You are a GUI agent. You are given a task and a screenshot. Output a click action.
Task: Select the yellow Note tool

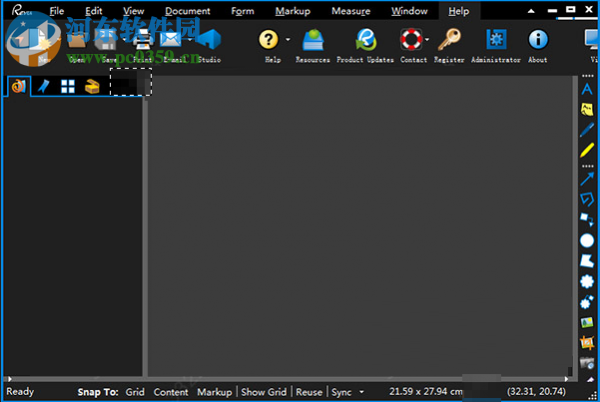[587, 110]
